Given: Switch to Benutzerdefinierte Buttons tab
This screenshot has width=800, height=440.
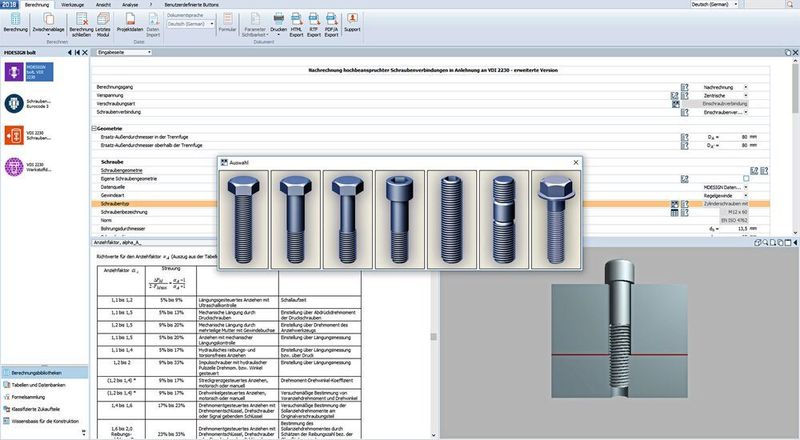Looking at the screenshot, I should [192, 5].
